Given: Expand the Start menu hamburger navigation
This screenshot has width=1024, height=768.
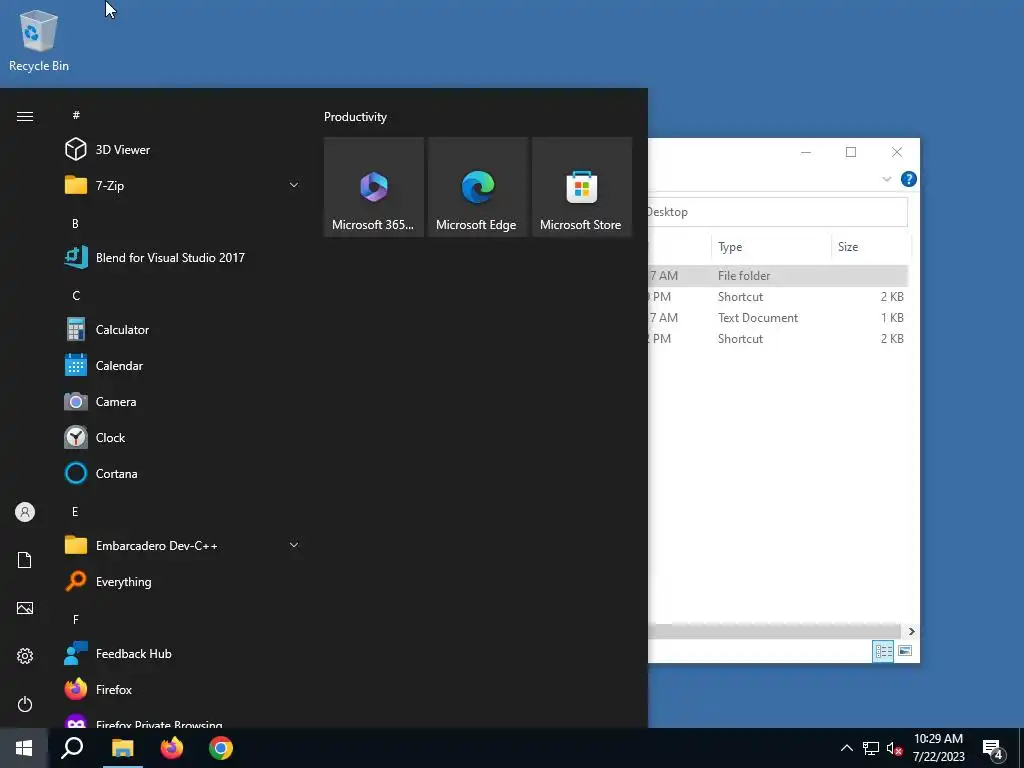Looking at the screenshot, I should [25, 116].
